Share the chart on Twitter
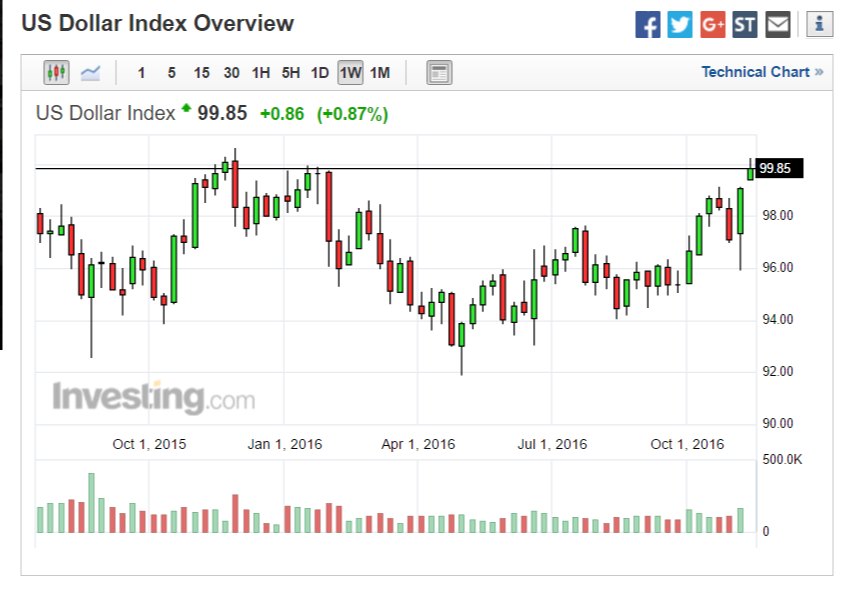Viewport: 852px width, 598px height. click(680, 24)
